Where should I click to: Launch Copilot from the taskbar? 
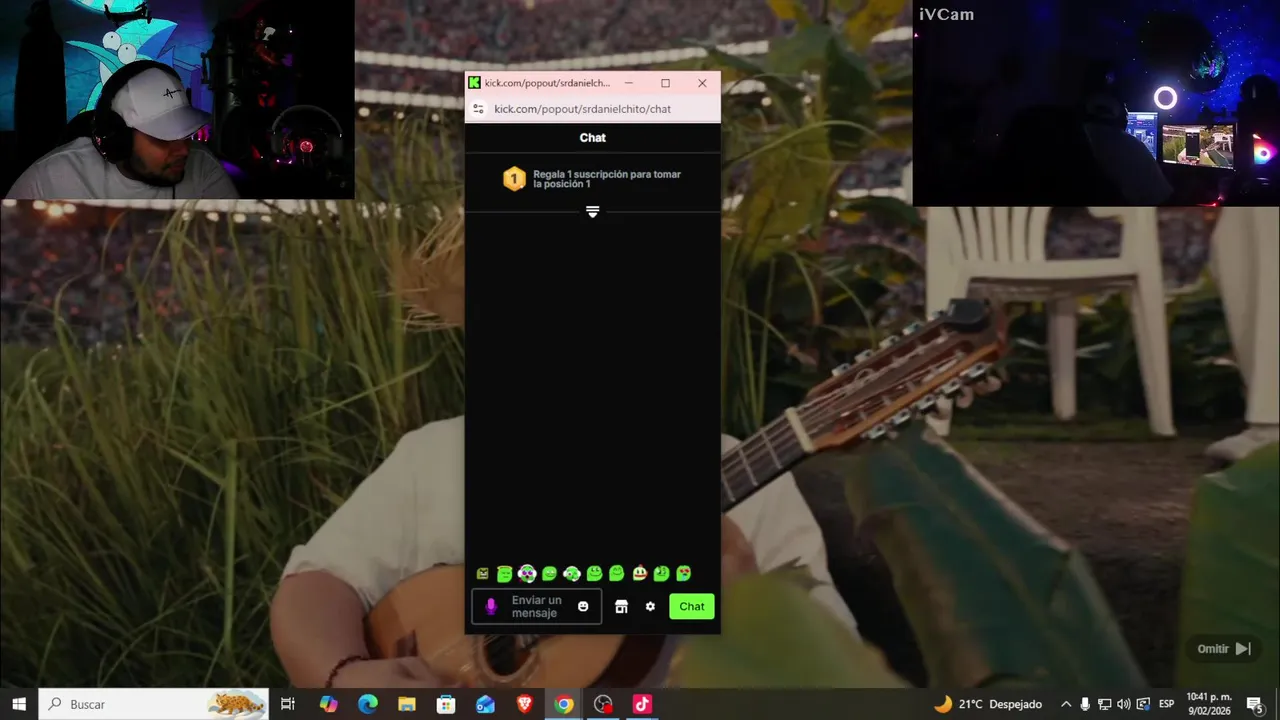(329, 704)
